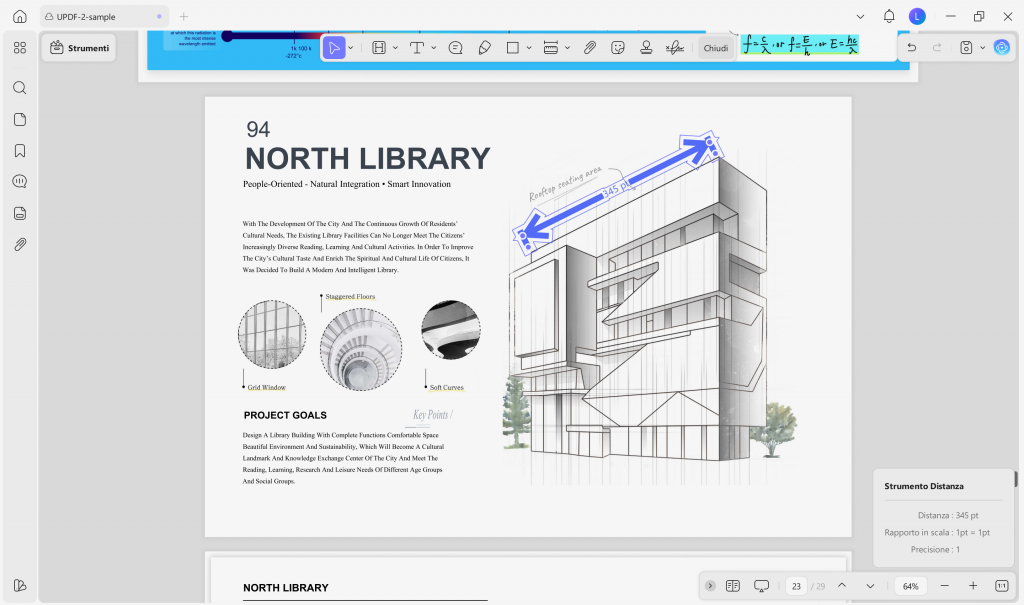Go to the previous page arrow
This screenshot has height=605, width=1024.
pyautogui.click(x=842, y=586)
